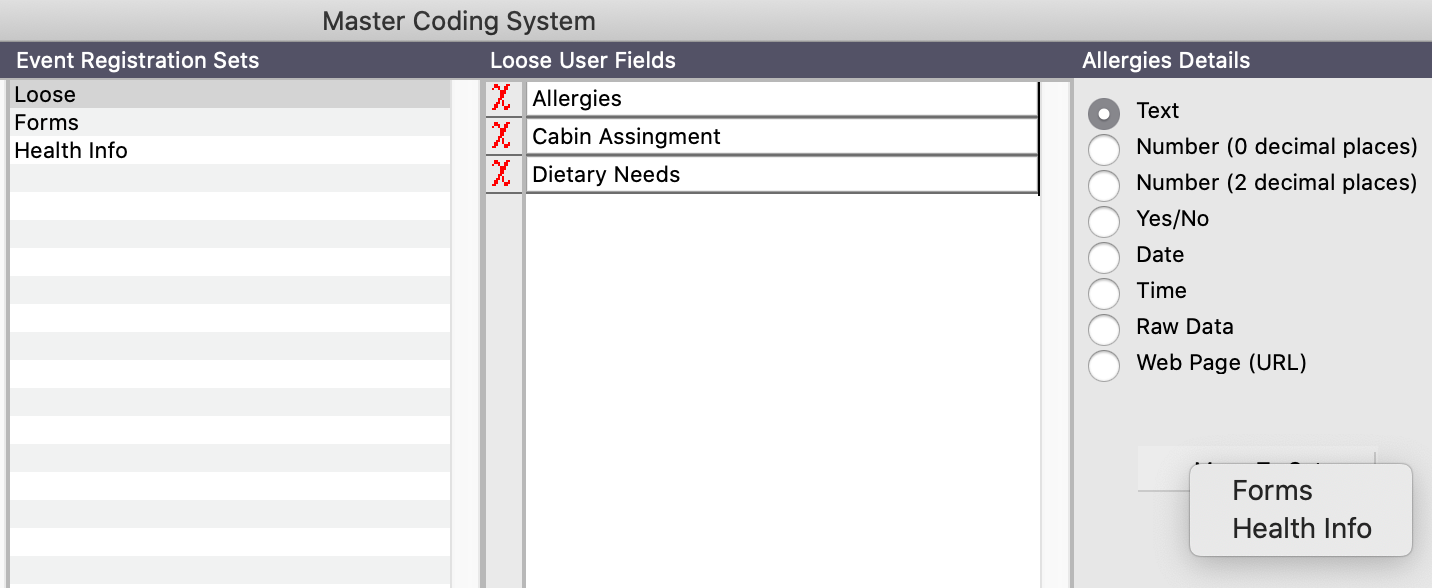Click the red X beside Dietary Needs

pos(502,174)
